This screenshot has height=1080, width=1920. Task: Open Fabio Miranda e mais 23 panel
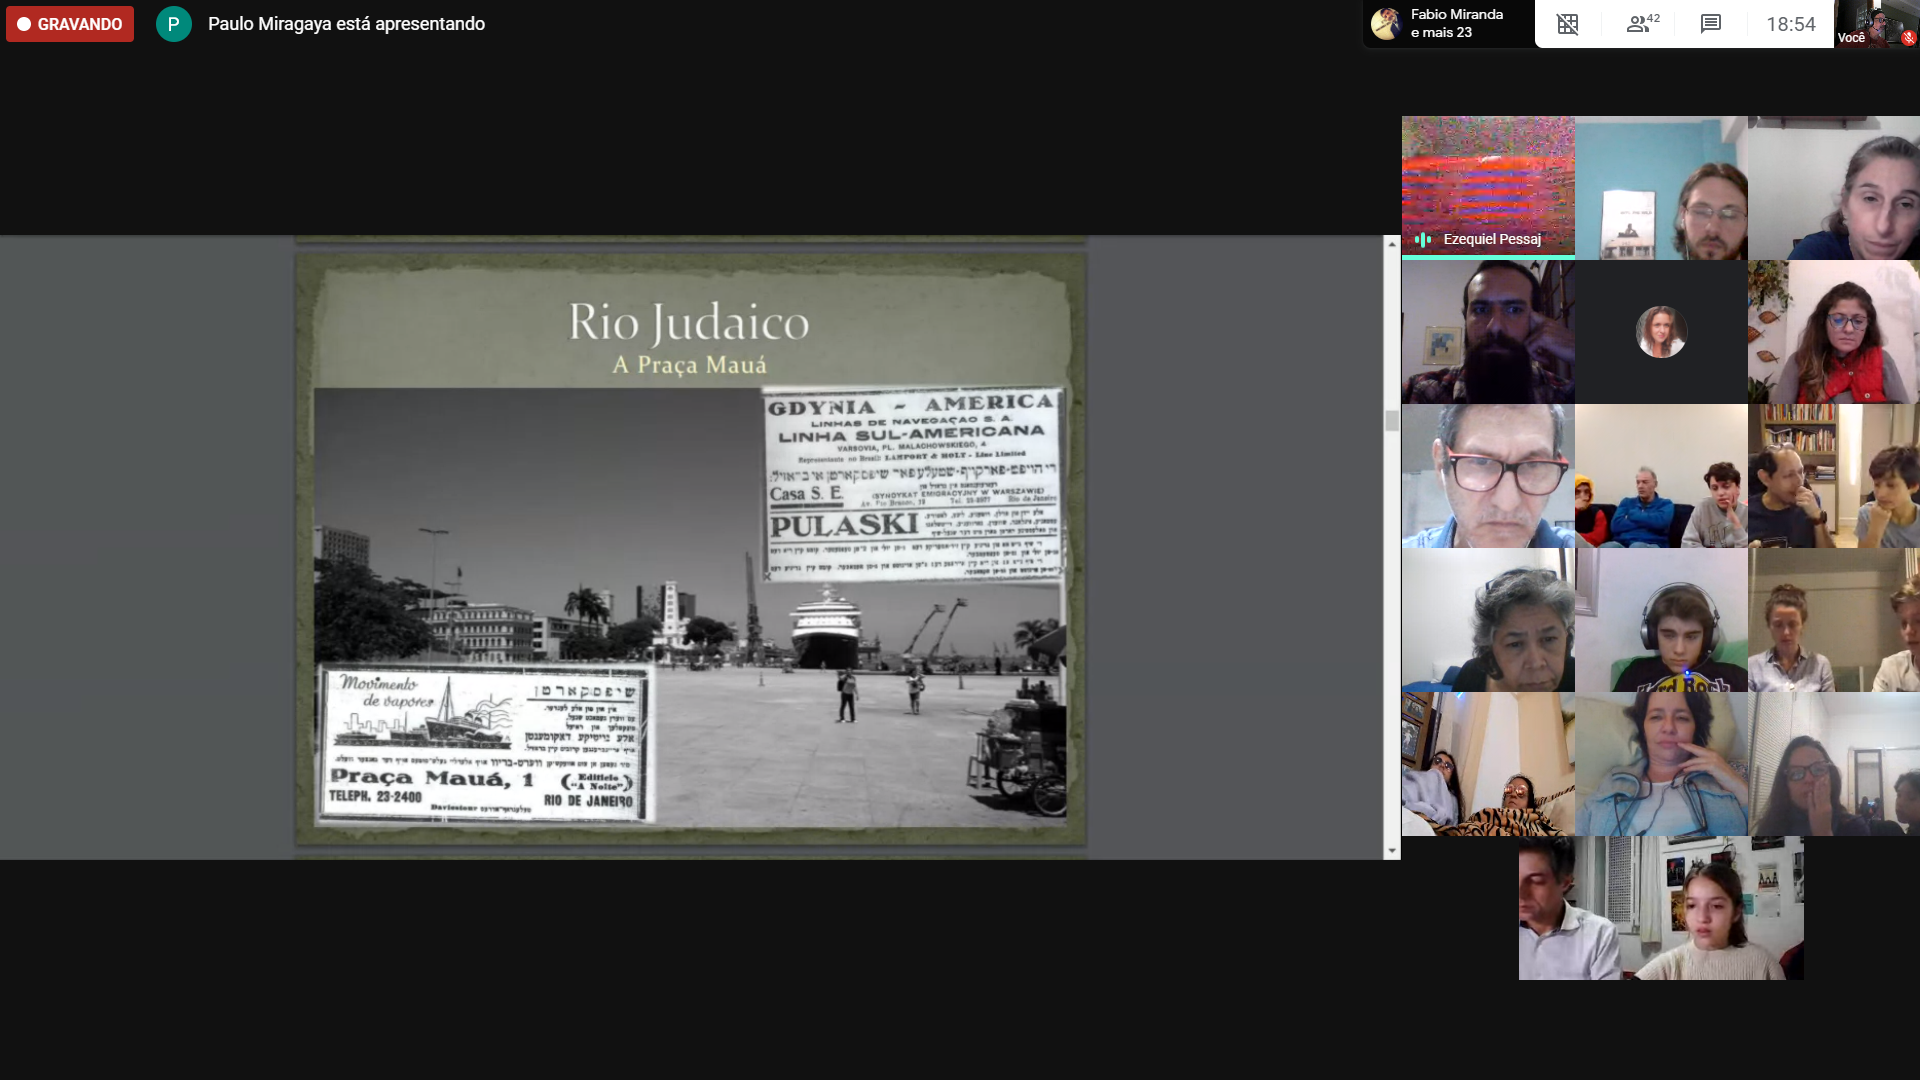coord(1448,24)
